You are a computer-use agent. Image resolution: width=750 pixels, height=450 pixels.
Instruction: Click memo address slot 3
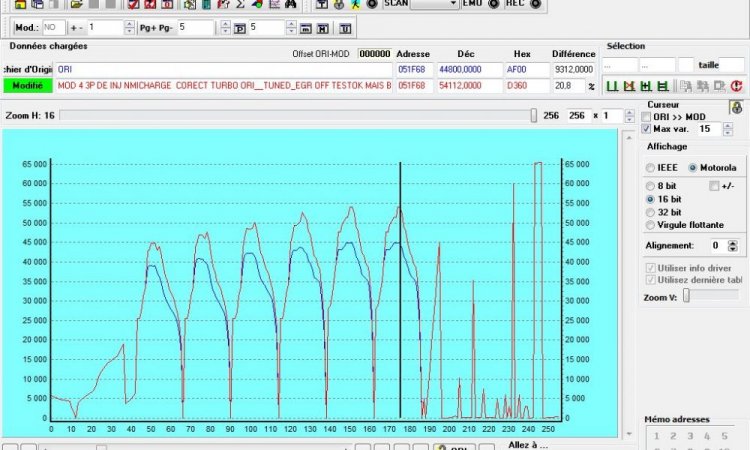690,436
